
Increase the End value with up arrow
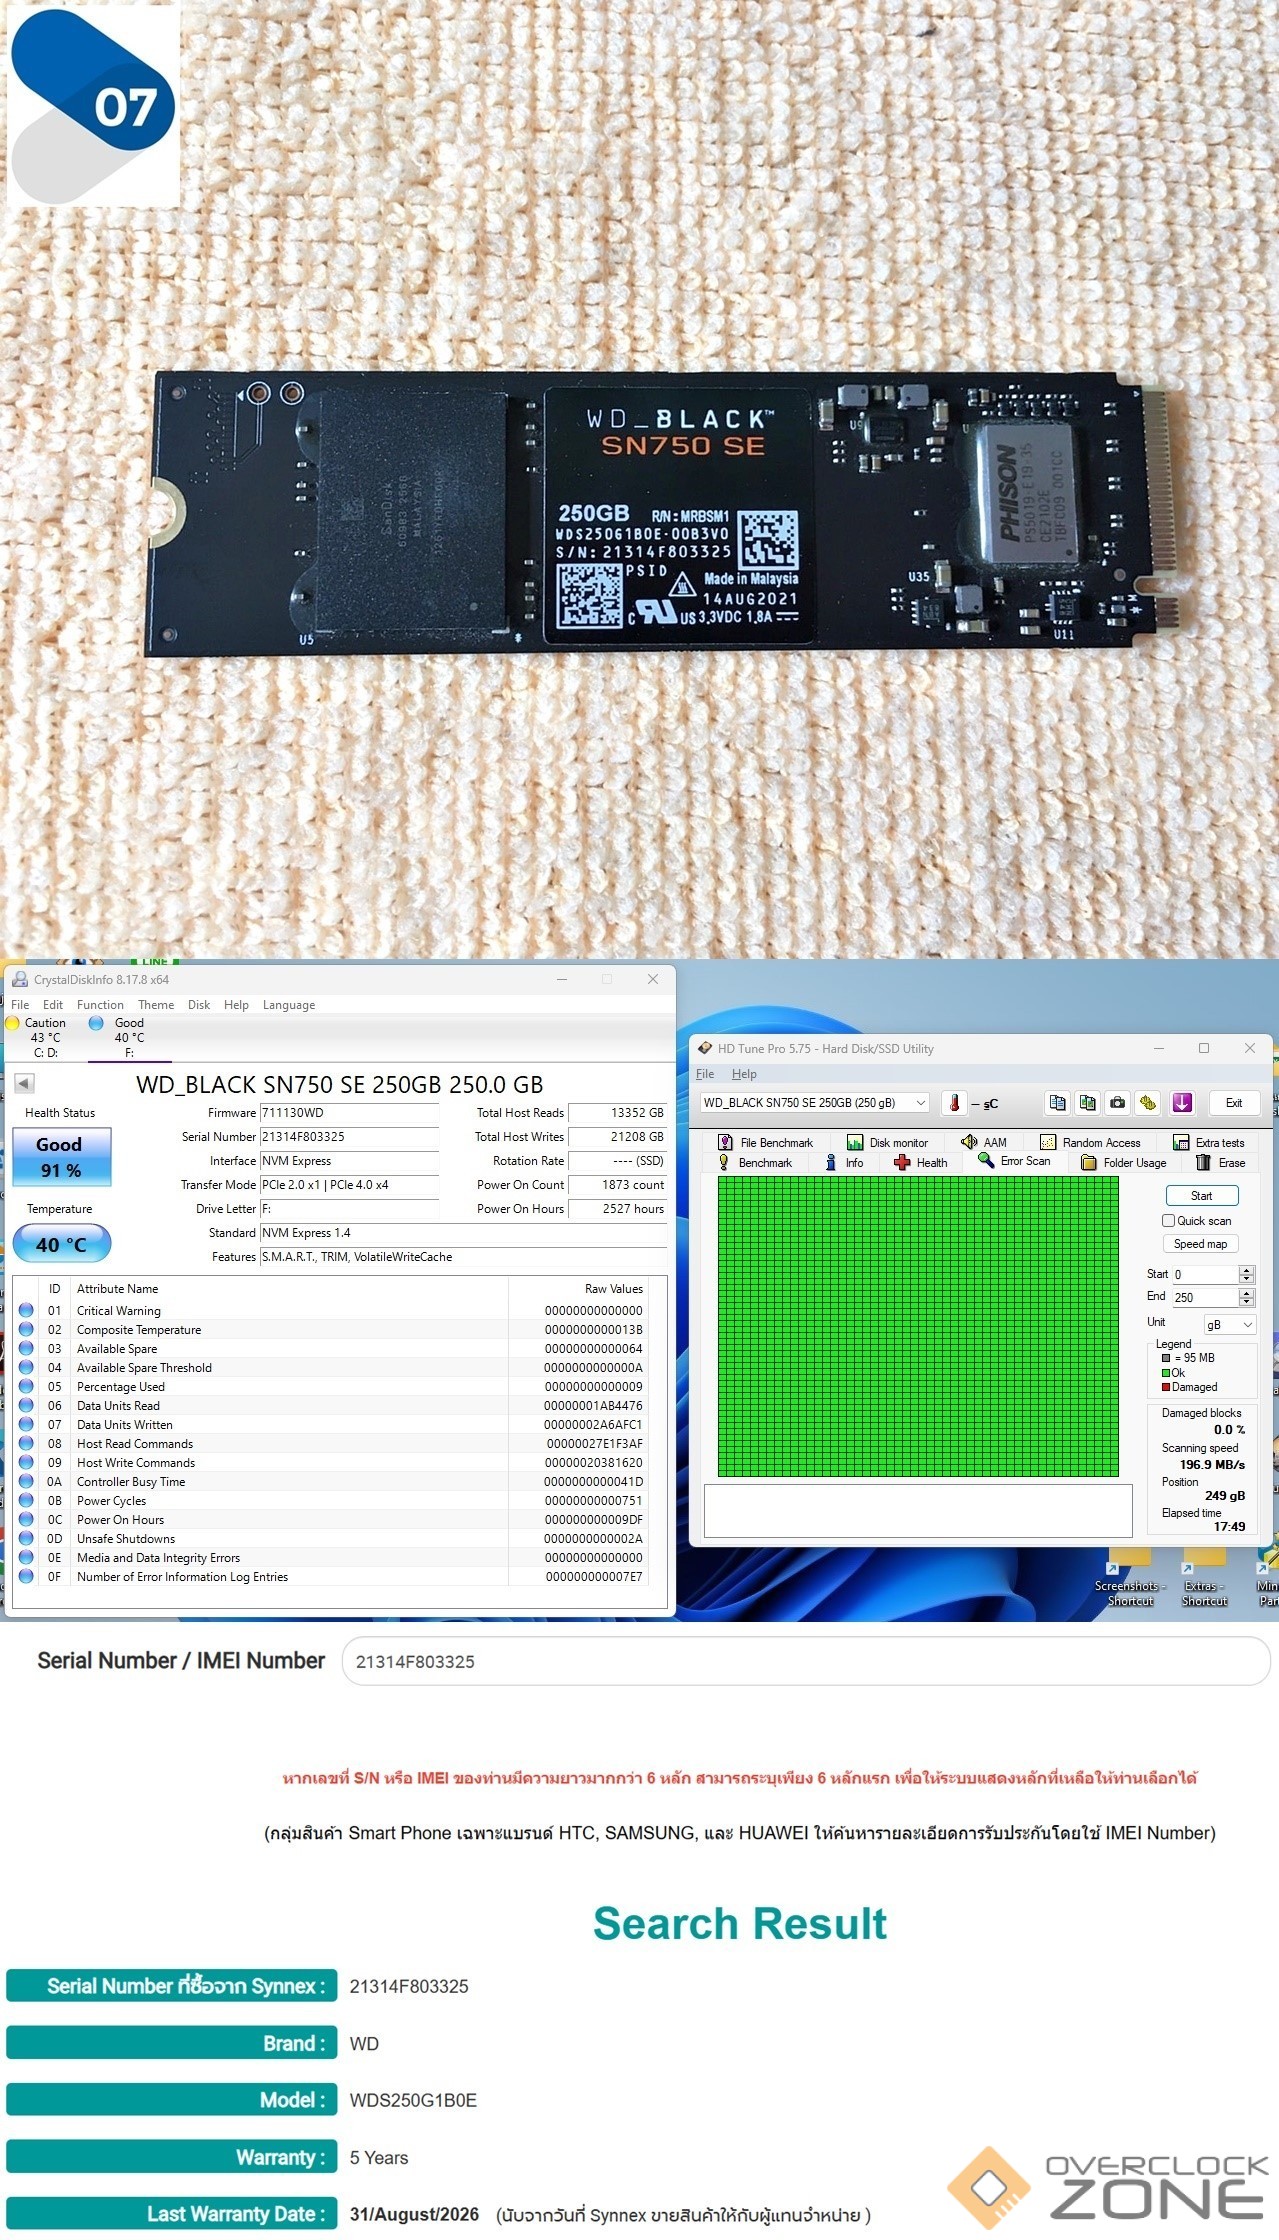pos(1246,1293)
